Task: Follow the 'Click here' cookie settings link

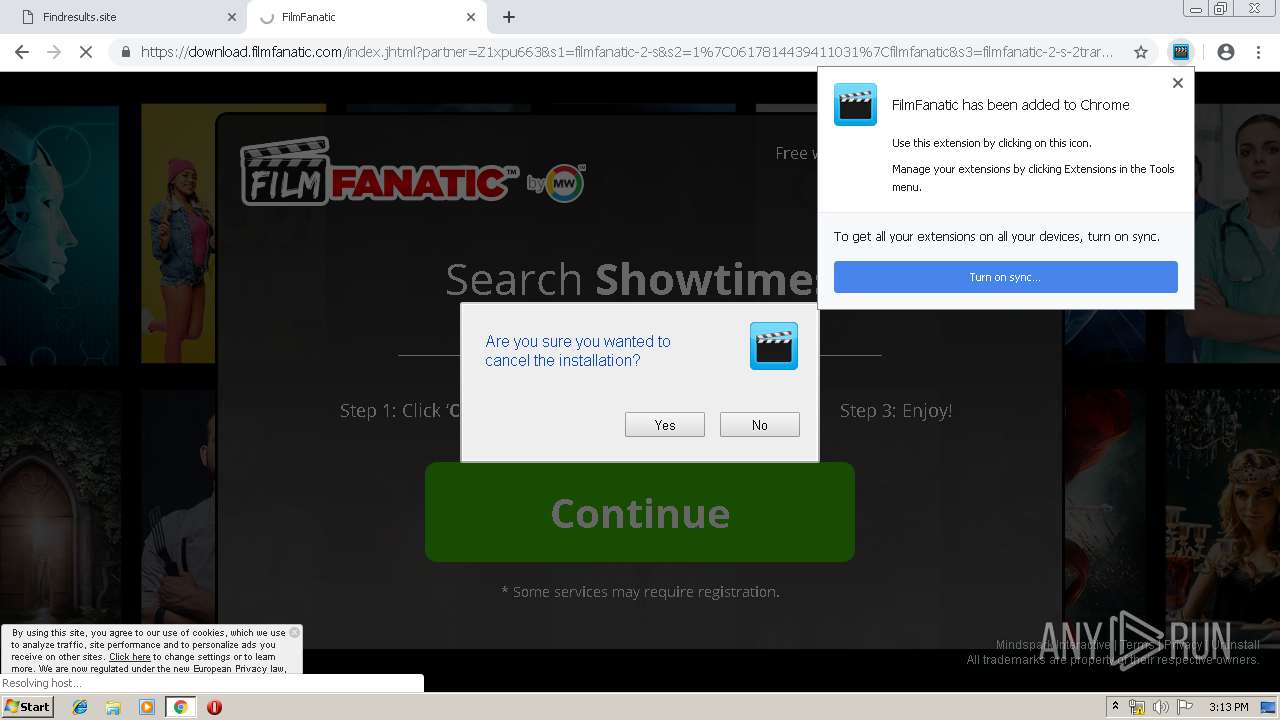Action: (130, 657)
